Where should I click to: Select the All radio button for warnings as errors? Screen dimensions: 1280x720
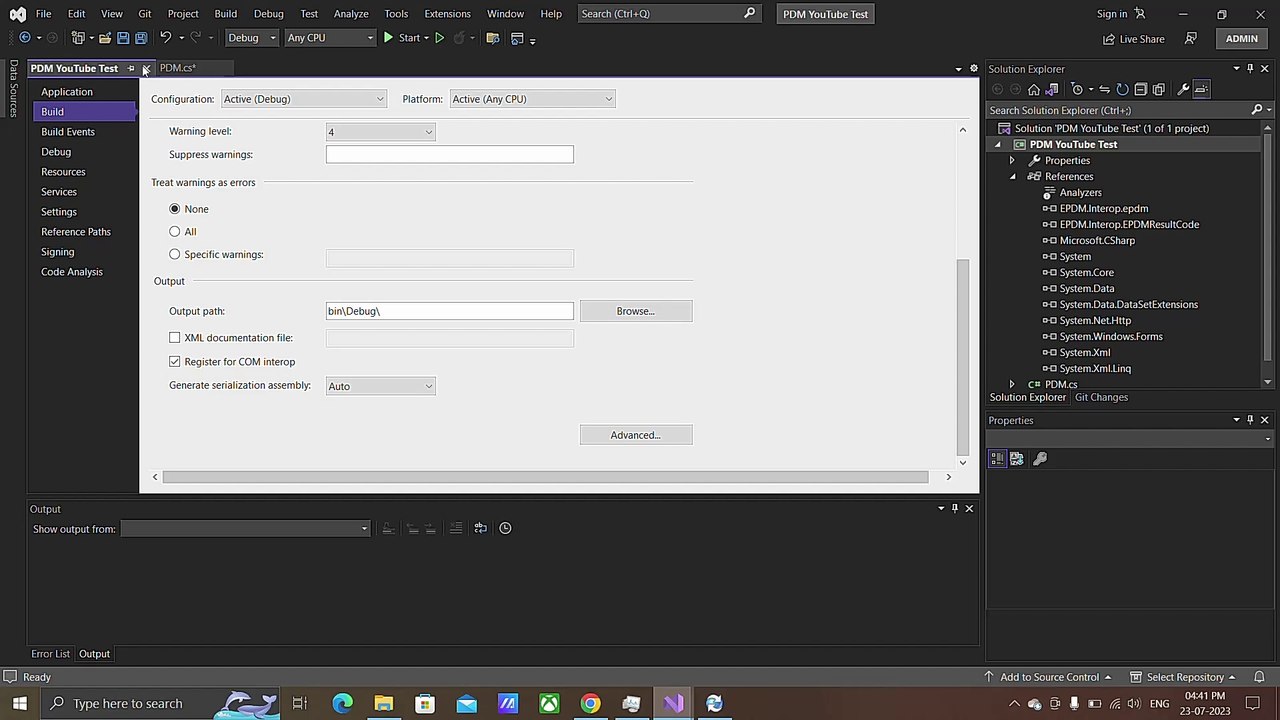(x=175, y=232)
